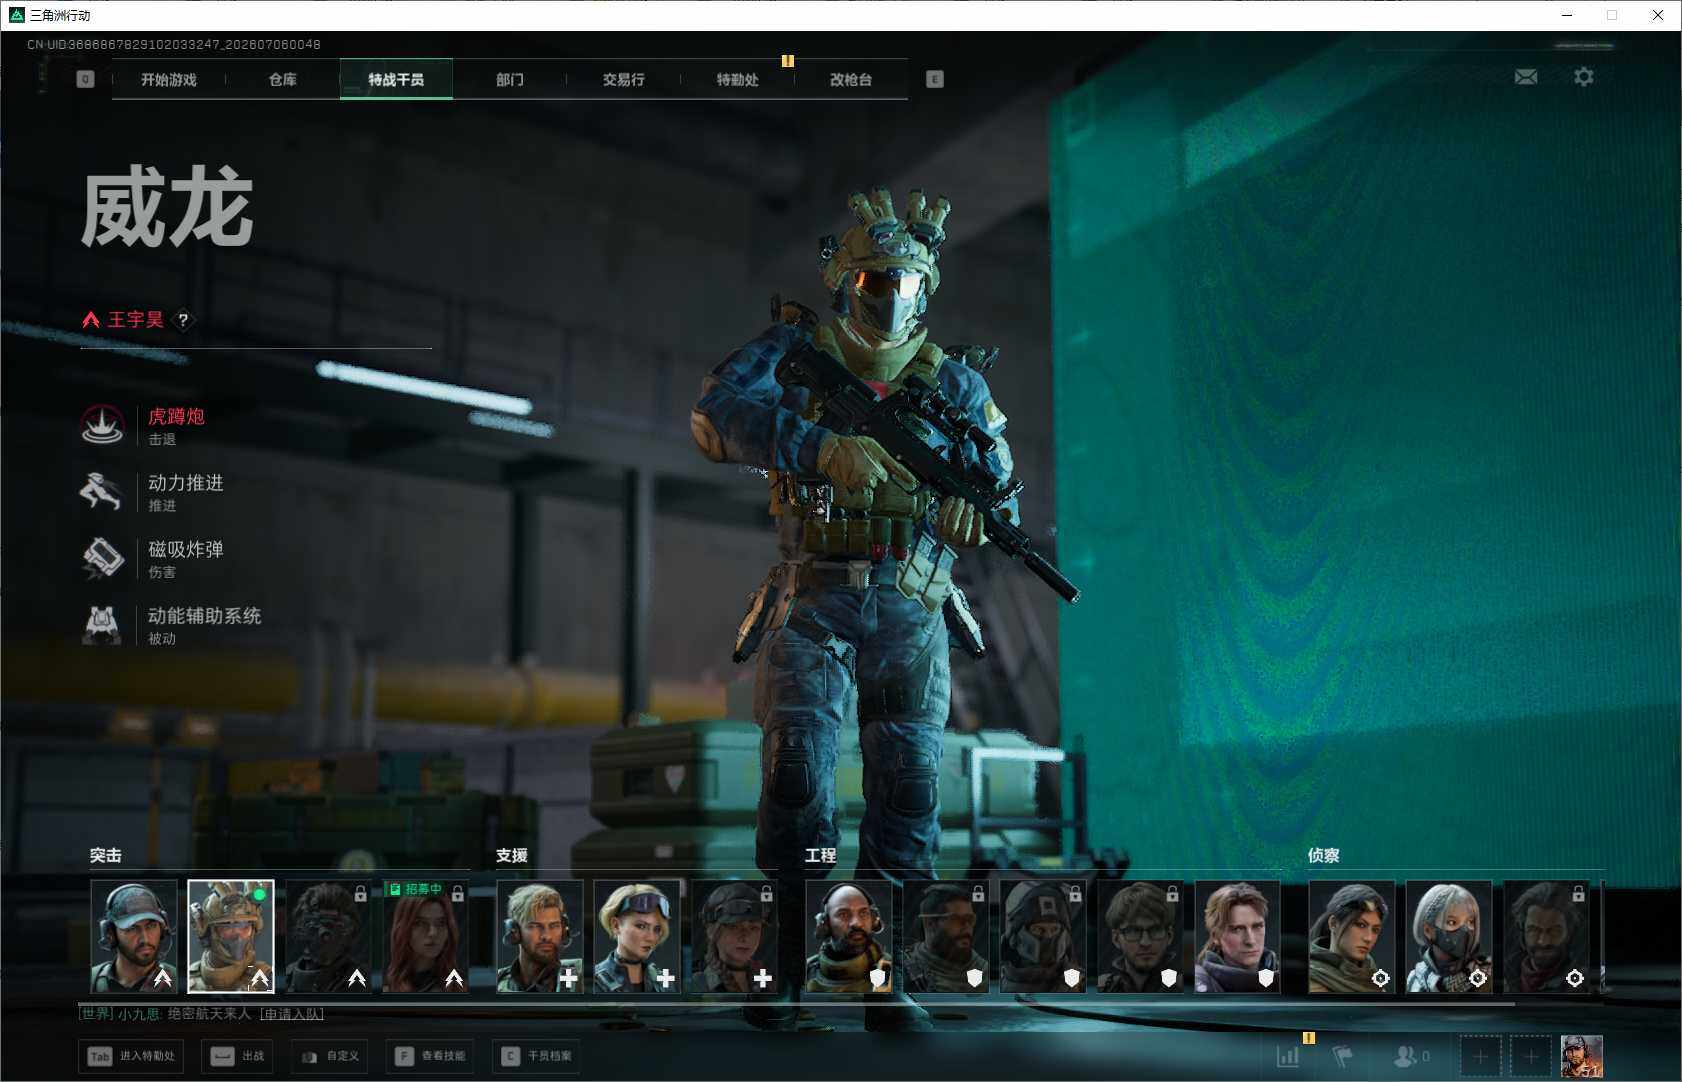Click the 出战 deploy button

point(237,1056)
